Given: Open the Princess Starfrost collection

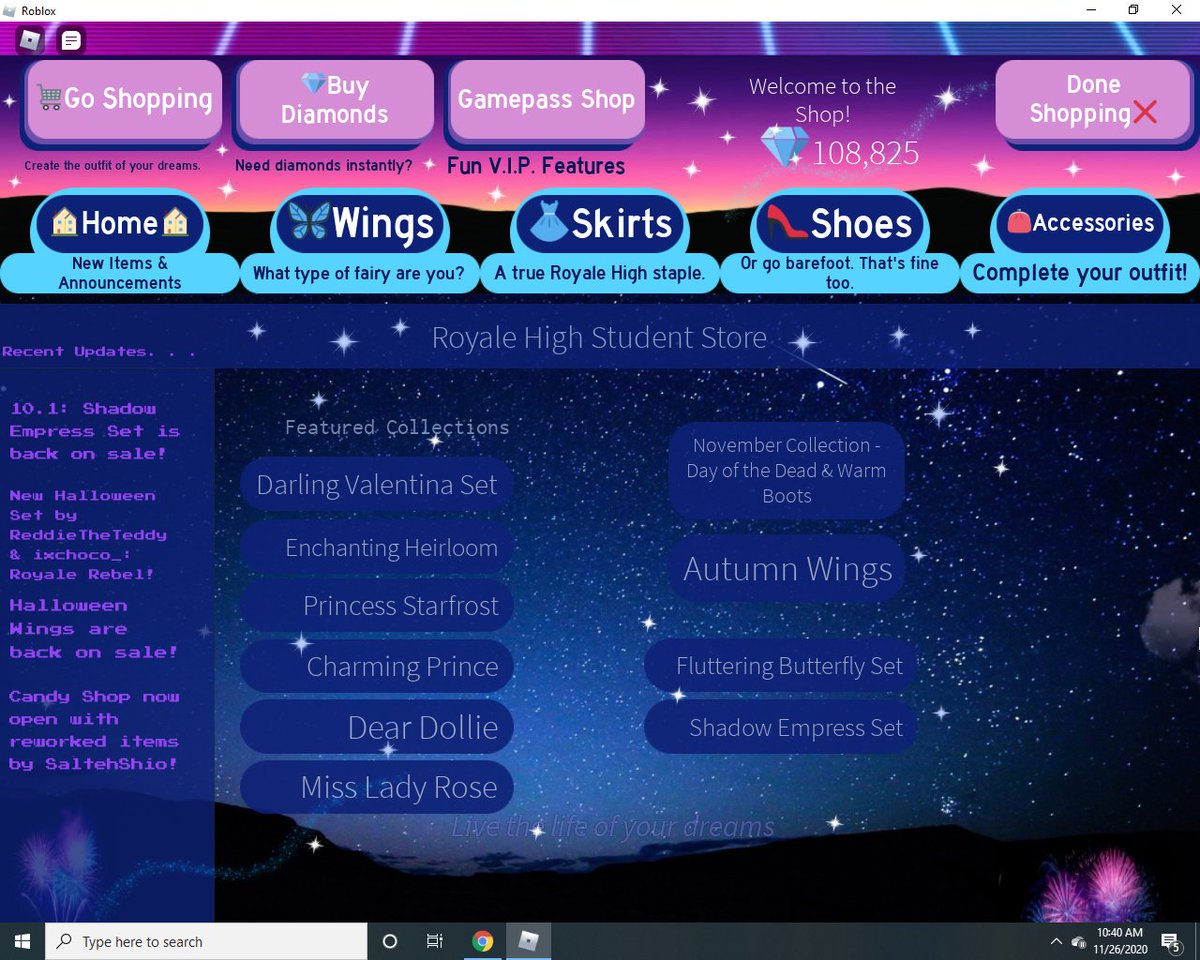Looking at the screenshot, I should (x=377, y=606).
